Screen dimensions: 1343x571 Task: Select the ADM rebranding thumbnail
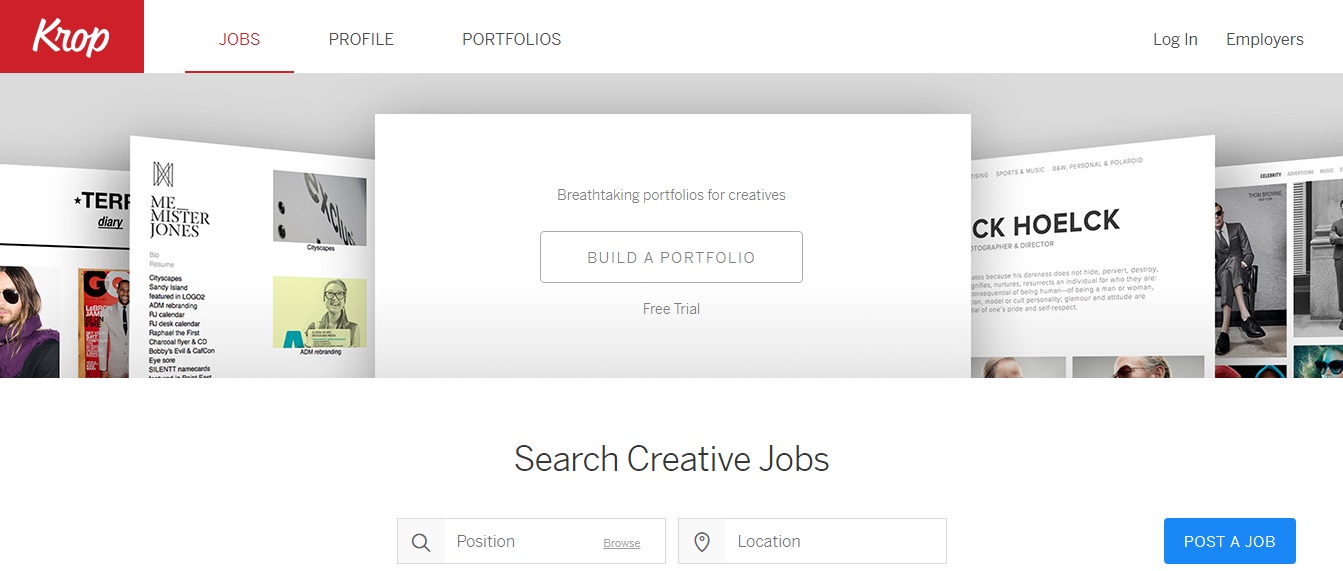(x=319, y=313)
